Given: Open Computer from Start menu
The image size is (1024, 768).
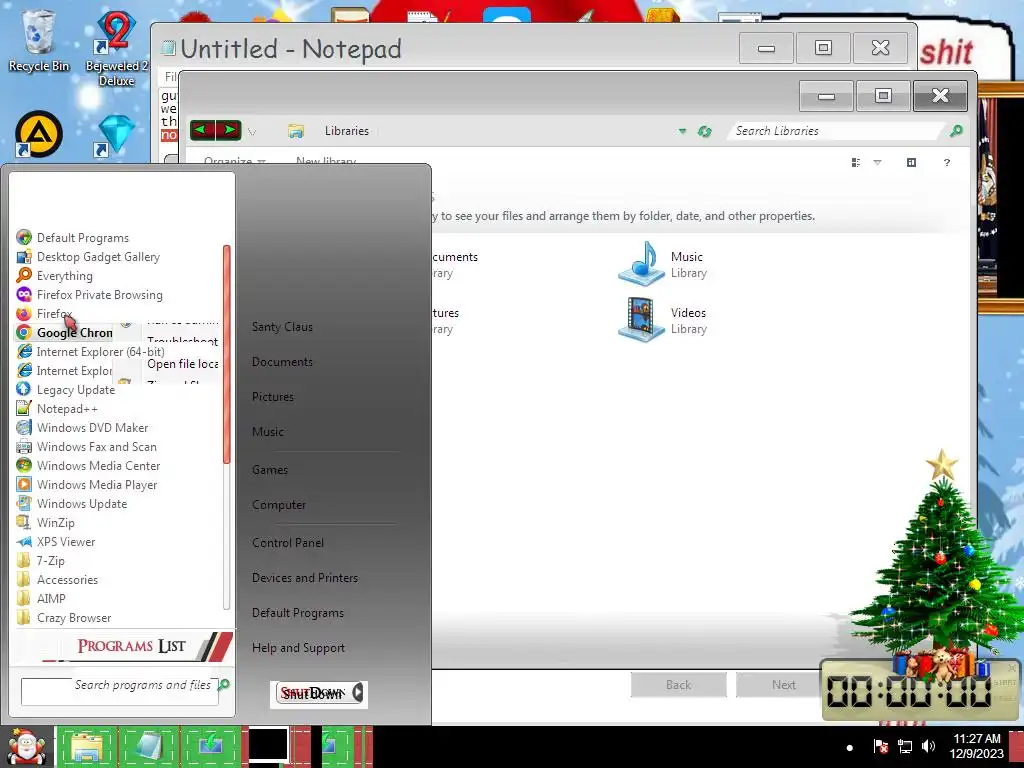Looking at the screenshot, I should tap(279, 505).
